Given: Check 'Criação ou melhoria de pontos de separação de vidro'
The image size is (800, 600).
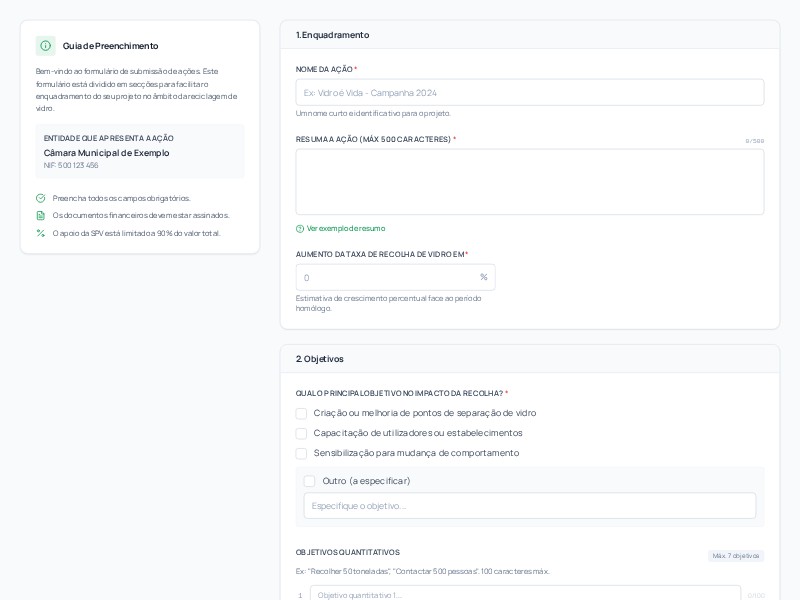Looking at the screenshot, I should pos(302,414).
